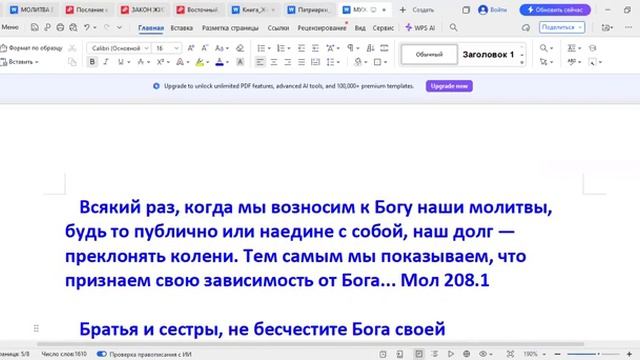This screenshot has width=640, height=360.
Task: Switch to web layout globe icon in status bar
Action: [x=467, y=354]
